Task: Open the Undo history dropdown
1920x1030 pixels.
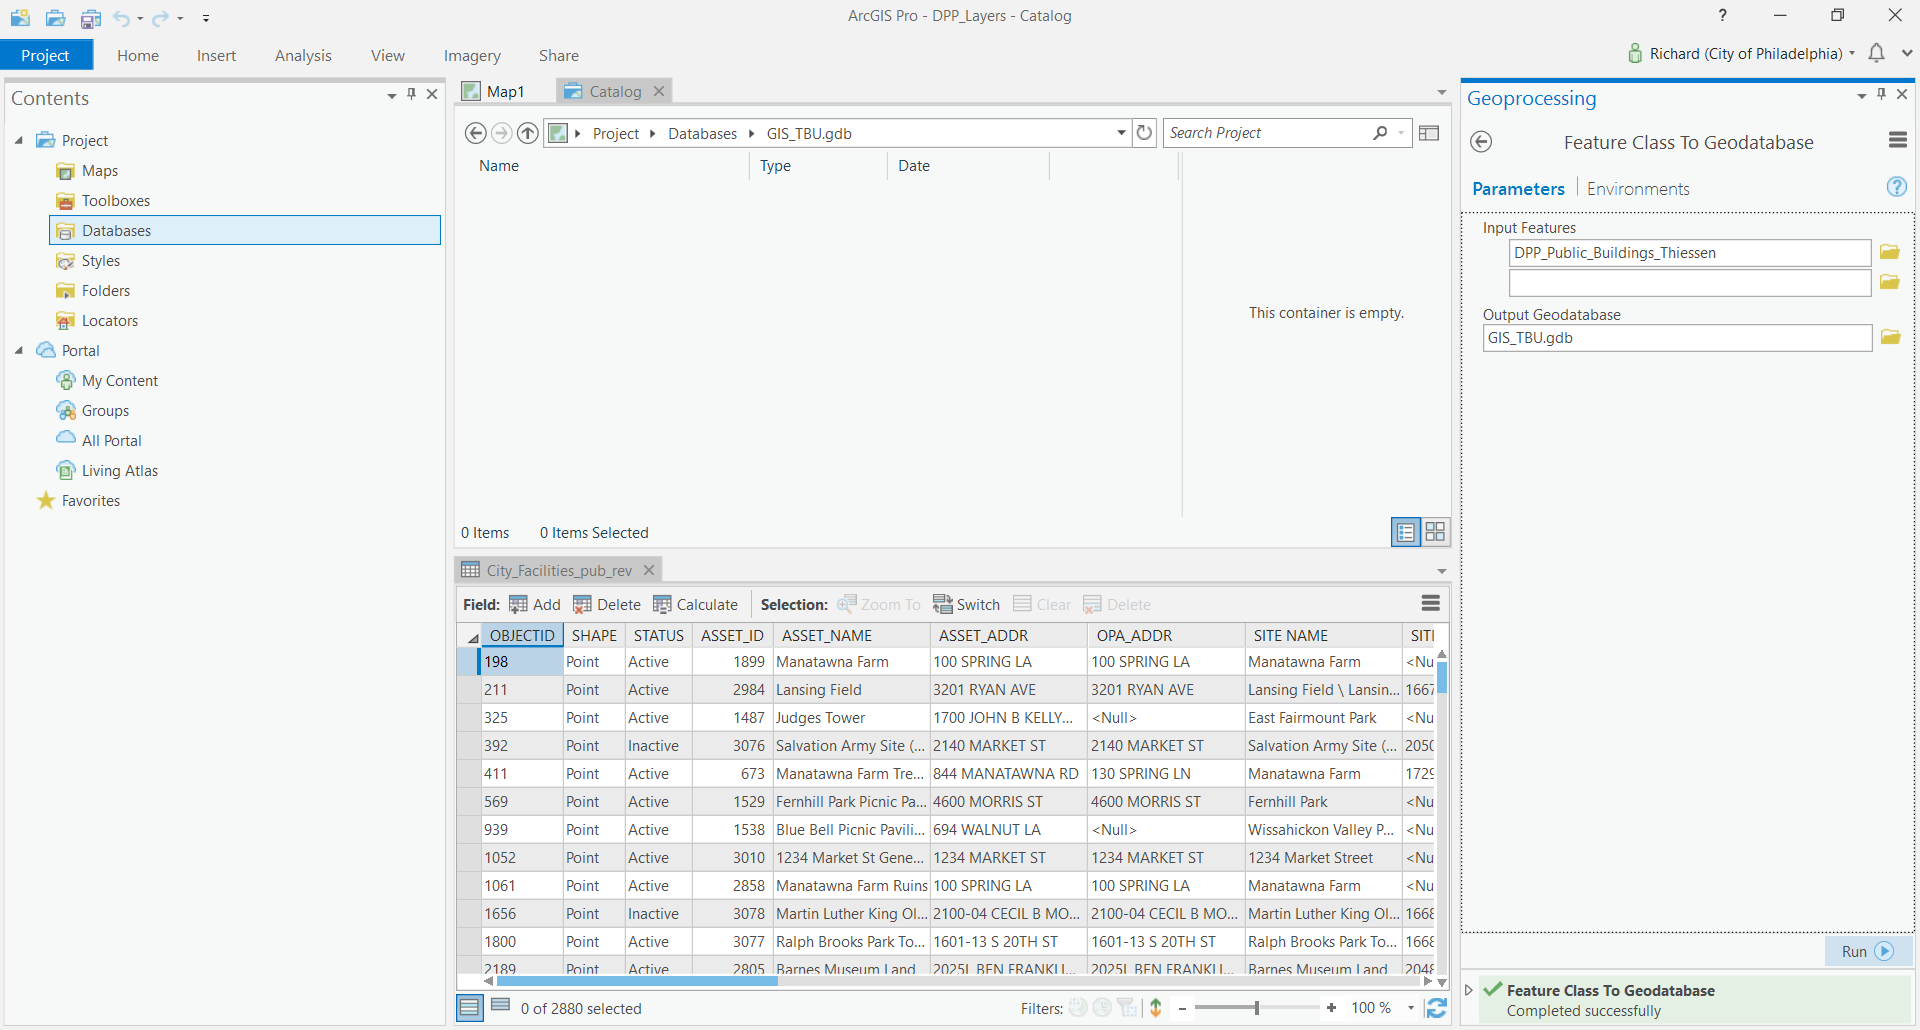Action: click(140, 18)
